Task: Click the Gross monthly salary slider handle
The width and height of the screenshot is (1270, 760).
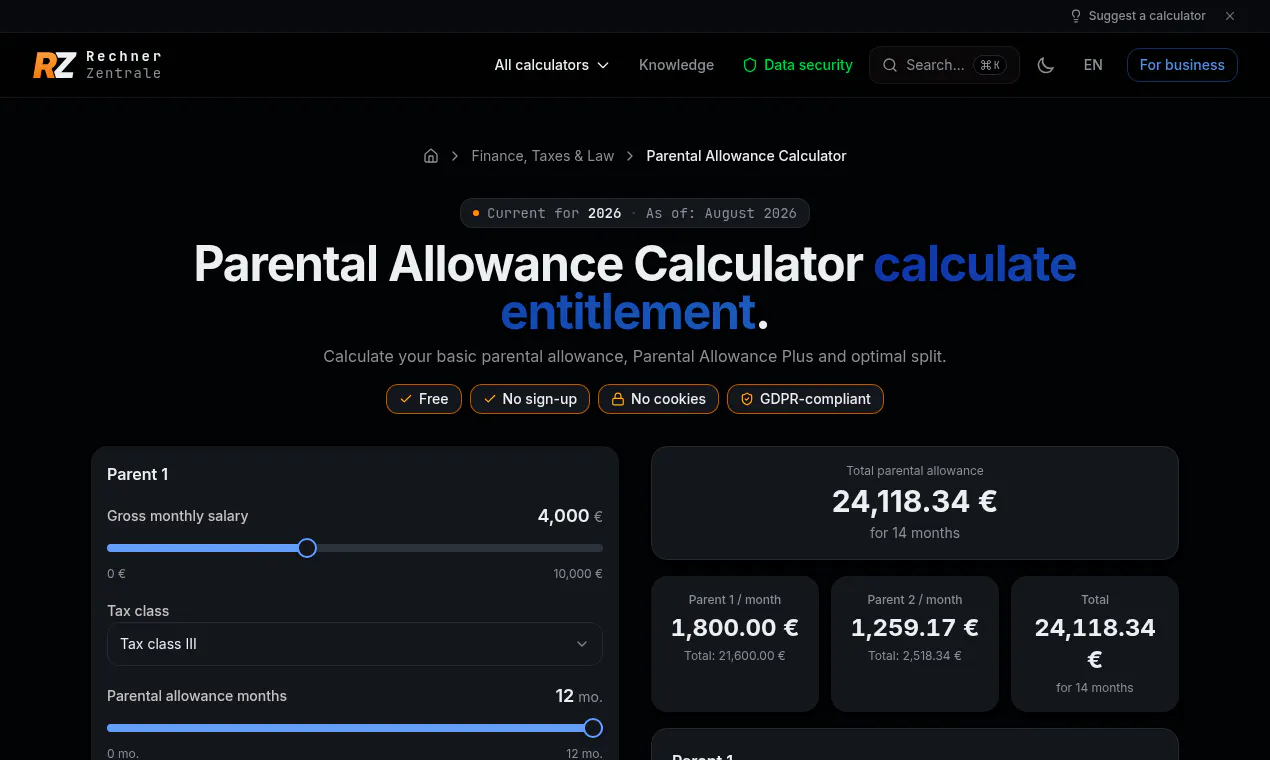Action: pos(307,548)
